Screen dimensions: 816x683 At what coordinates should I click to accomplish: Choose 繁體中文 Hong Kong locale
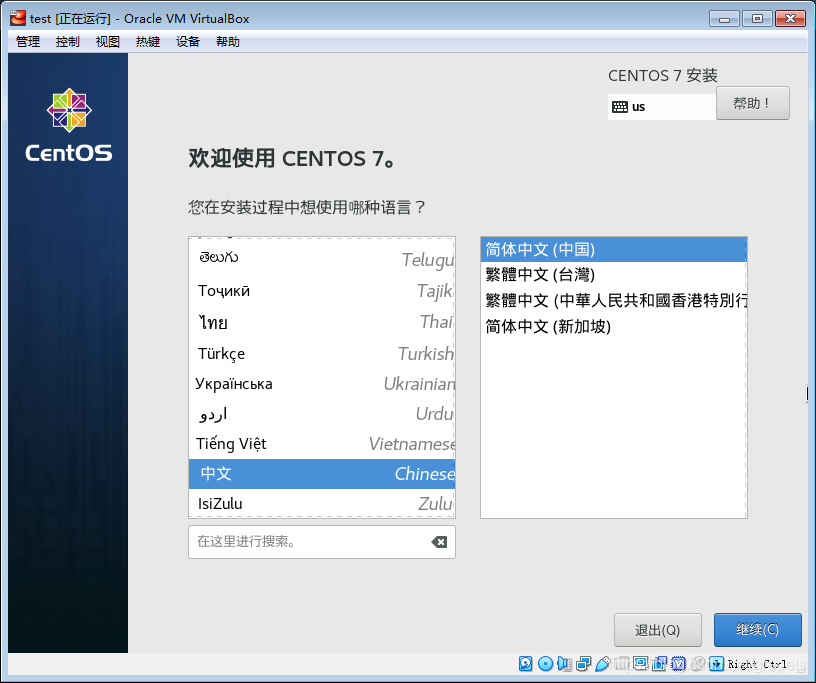point(614,300)
